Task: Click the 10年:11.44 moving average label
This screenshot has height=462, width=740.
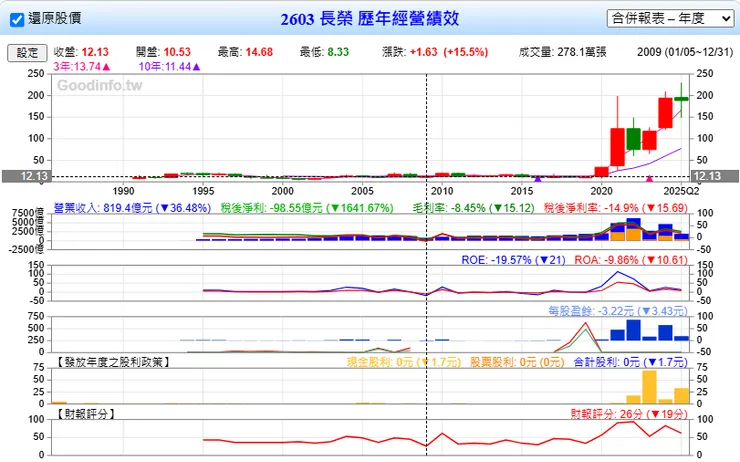Action: point(169,67)
